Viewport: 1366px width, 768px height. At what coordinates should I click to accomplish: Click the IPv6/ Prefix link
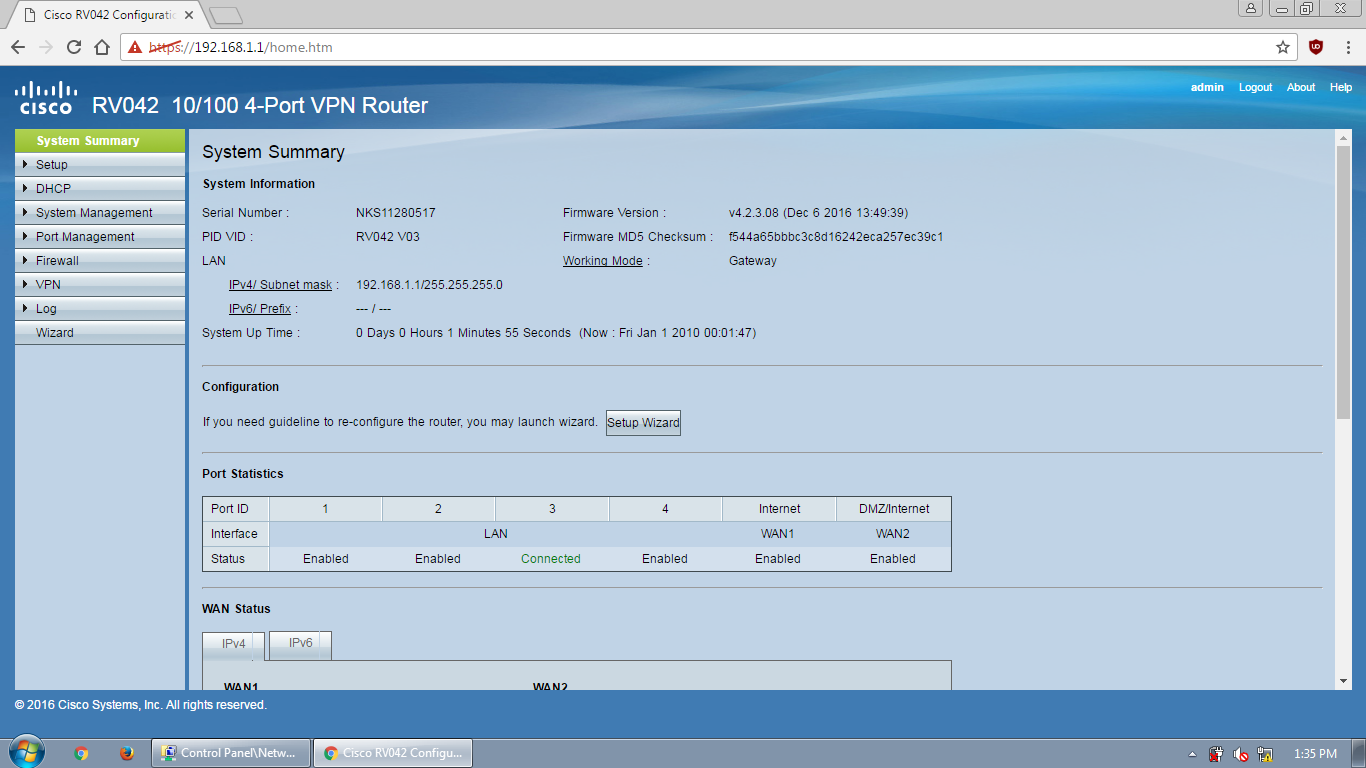[260, 309]
